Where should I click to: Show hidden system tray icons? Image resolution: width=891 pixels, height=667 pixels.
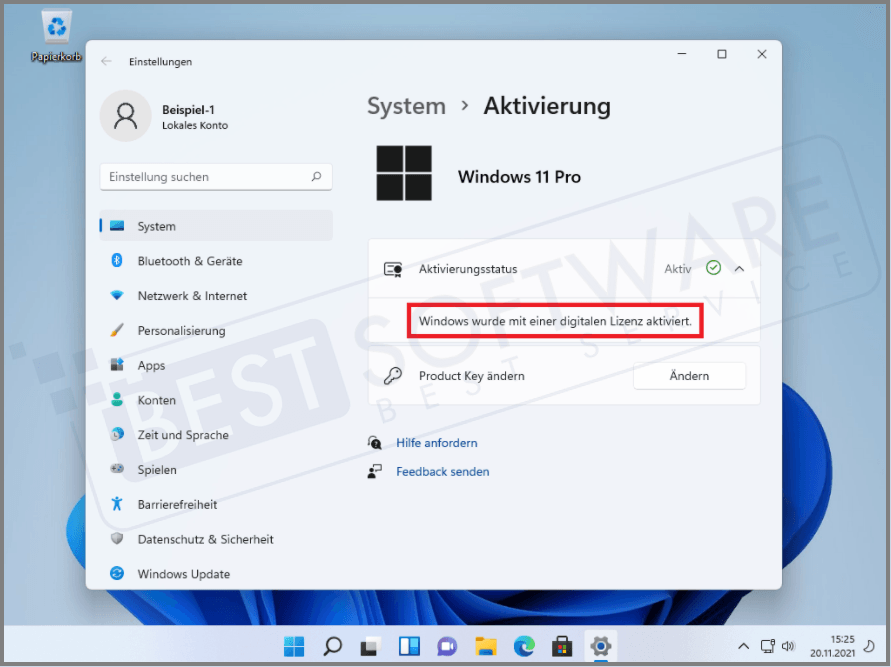pos(744,646)
